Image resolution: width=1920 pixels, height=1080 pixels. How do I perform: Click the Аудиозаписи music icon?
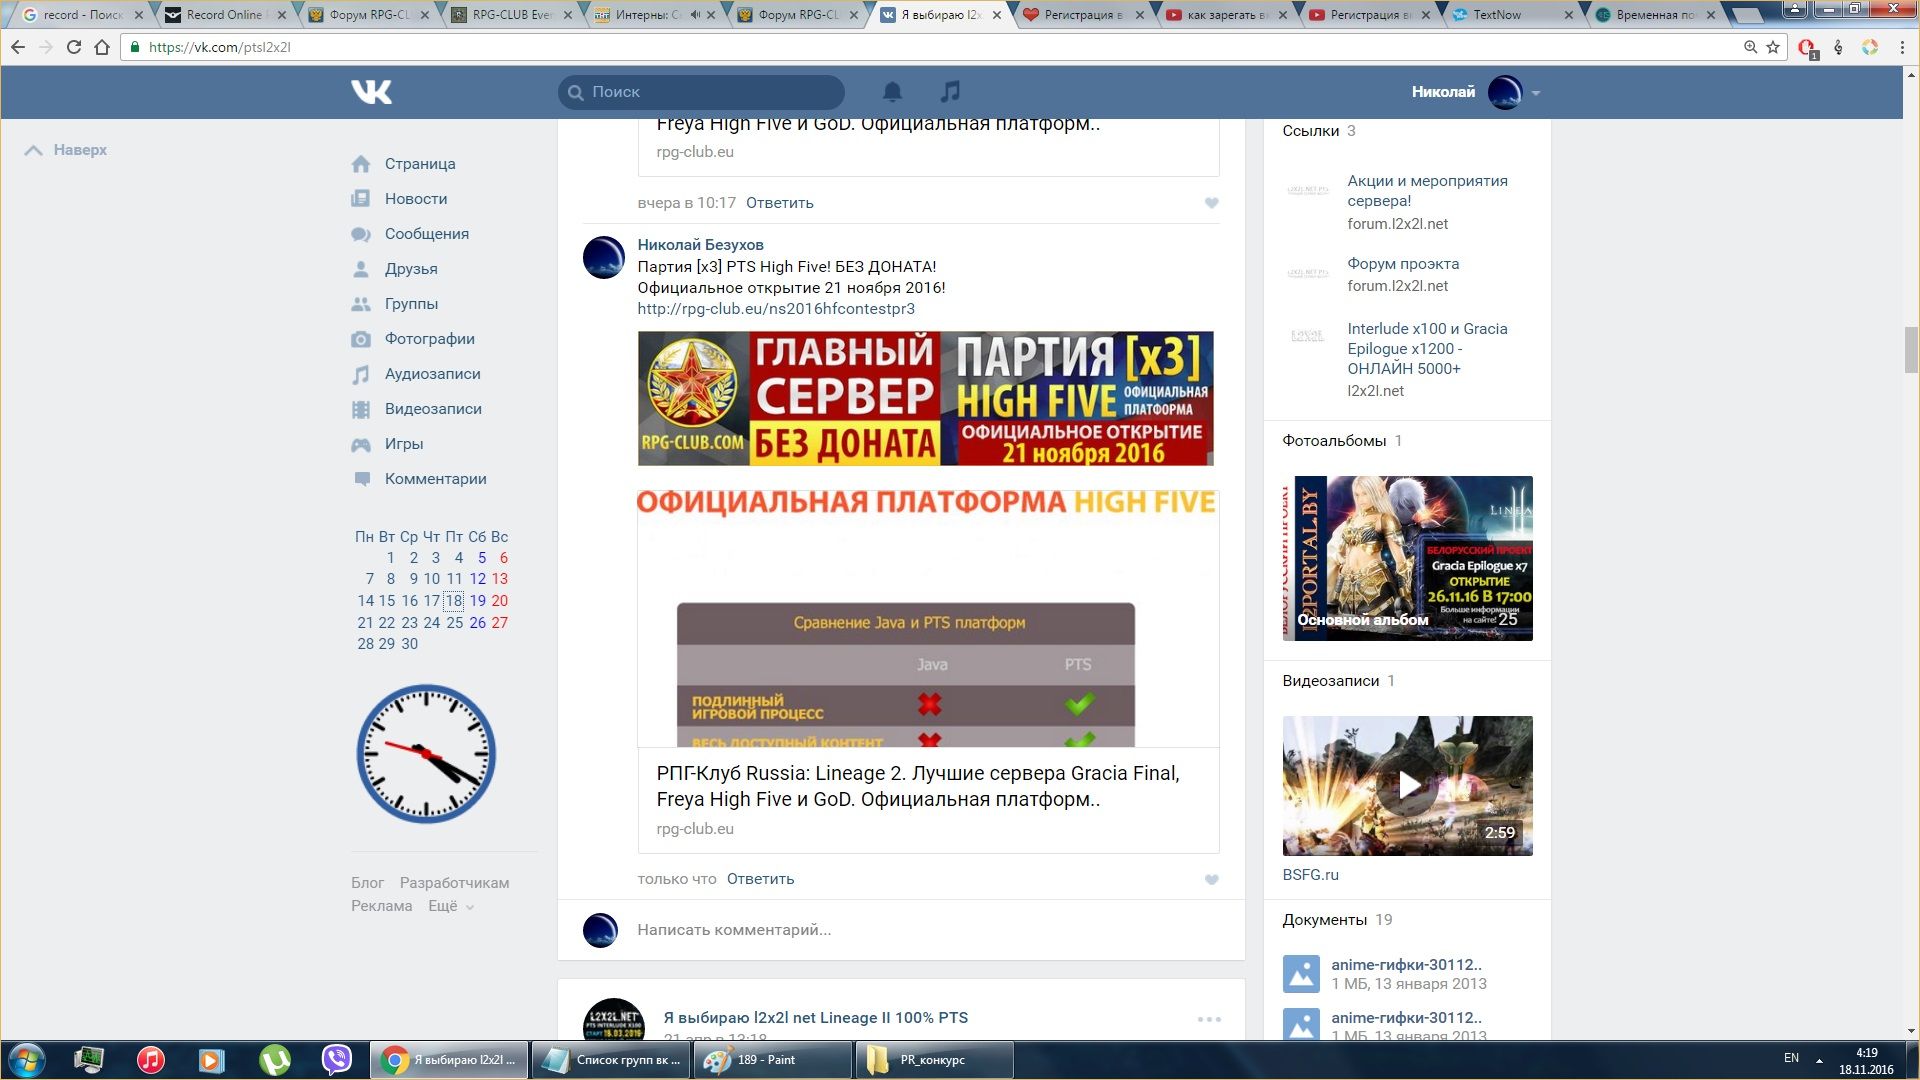[x=361, y=374]
